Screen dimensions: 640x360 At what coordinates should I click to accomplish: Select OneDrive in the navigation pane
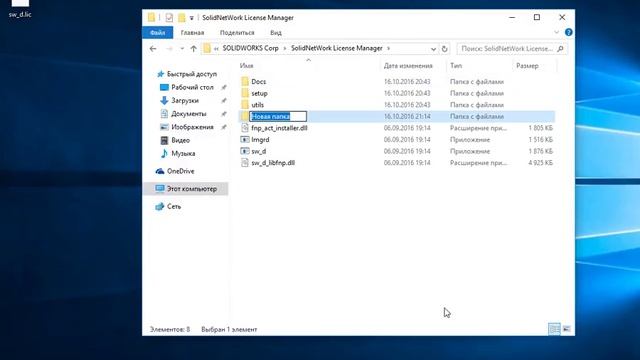click(x=180, y=171)
